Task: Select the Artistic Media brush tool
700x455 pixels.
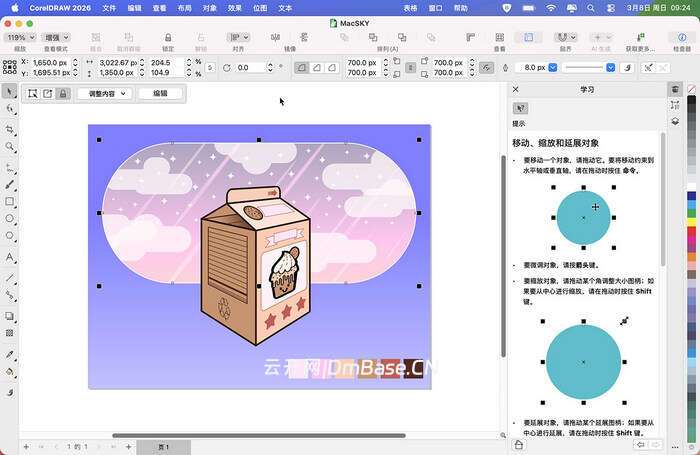Action: pyautogui.click(x=10, y=184)
